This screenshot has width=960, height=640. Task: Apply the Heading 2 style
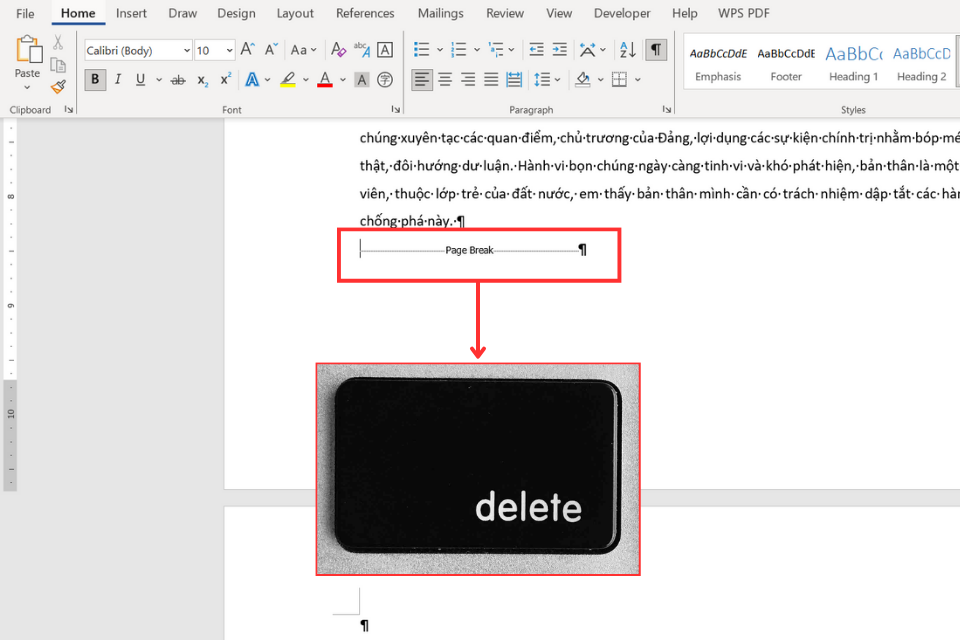point(921,63)
